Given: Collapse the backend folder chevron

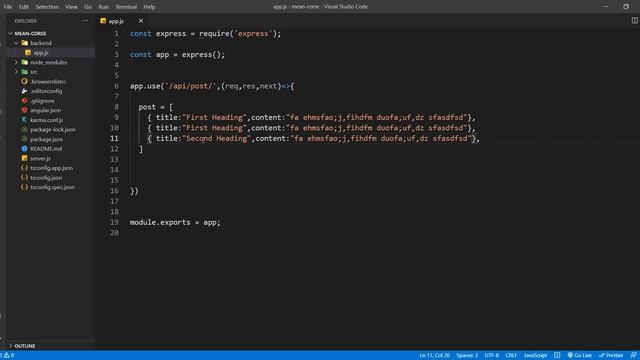Looking at the screenshot, I should pos(16,43).
